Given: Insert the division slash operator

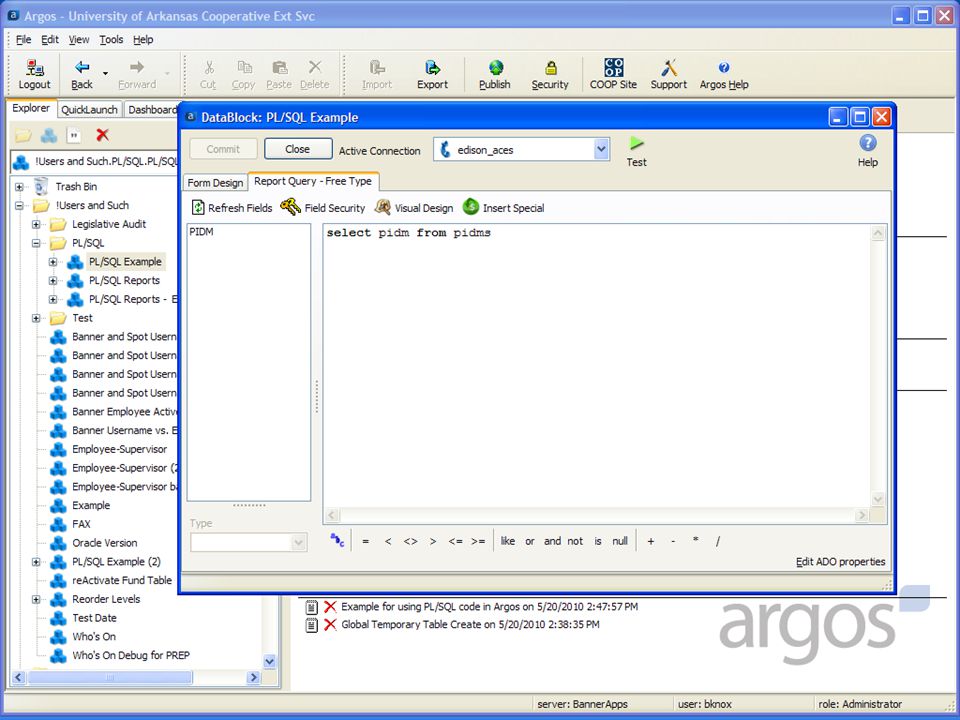Looking at the screenshot, I should pos(718,541).
